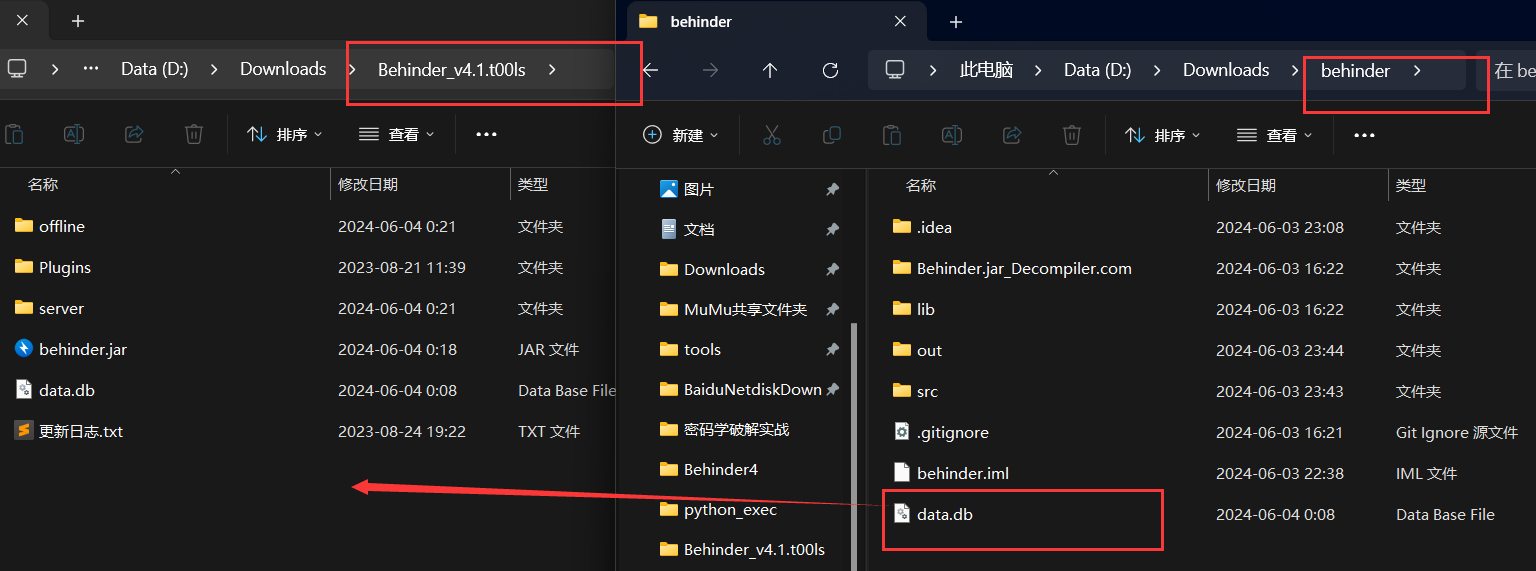Select .gitignore file in behinder window
The height and width of the screenshot is (571, 1536).
(940, 432)
